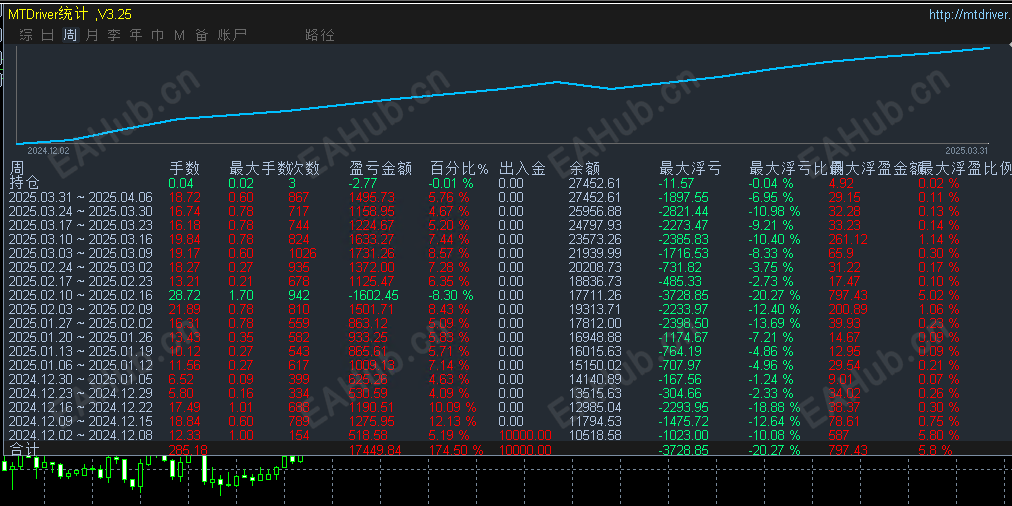The width and height of the screenshot is (1012, 506).
Task: Open the 月 monthly statistics tab
Action: (92, 35)
